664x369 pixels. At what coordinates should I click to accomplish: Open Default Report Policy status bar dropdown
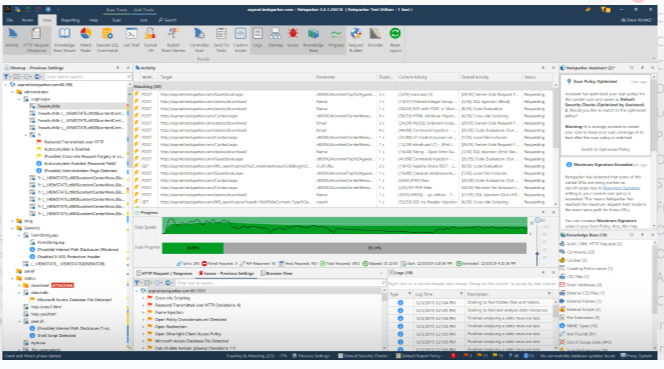421,356
